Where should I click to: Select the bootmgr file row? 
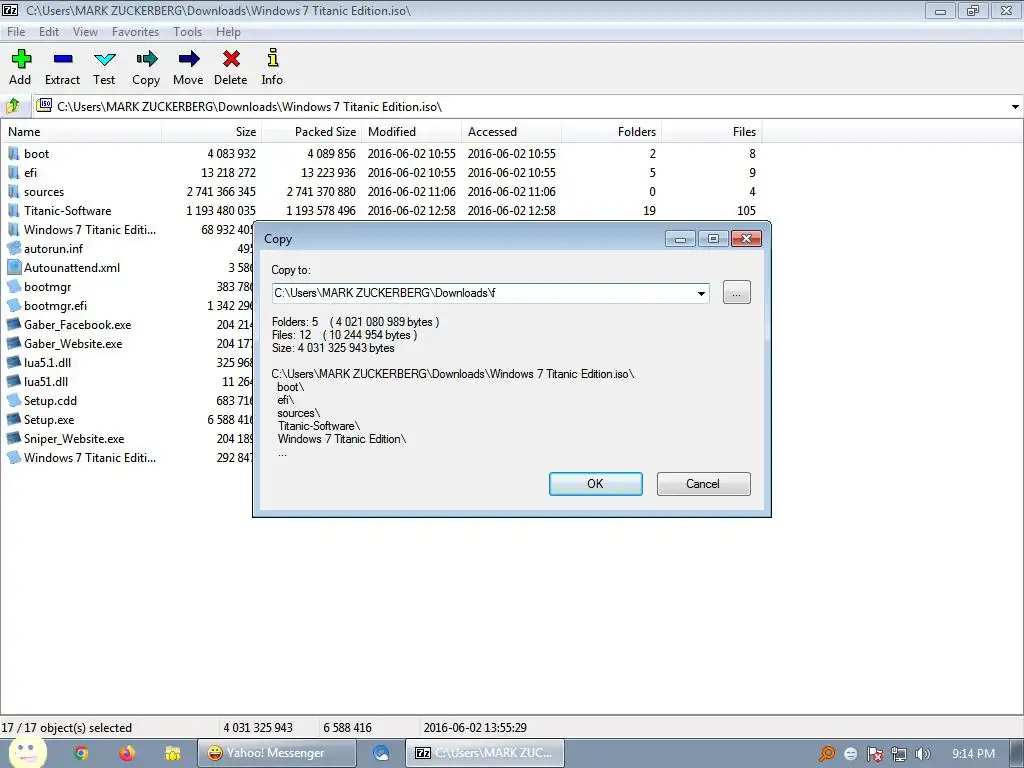tap(127, 287)
